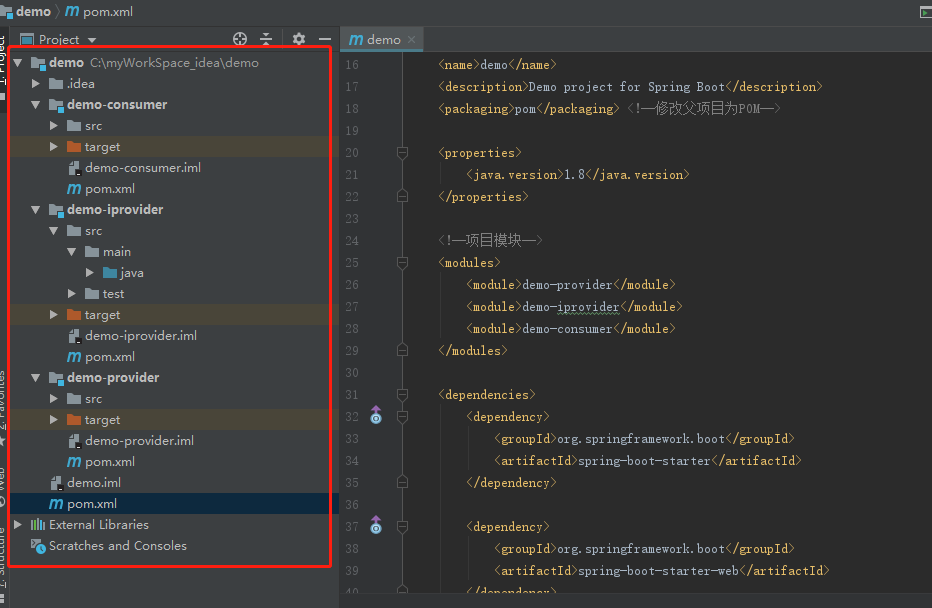This screenshot has height=608, width=932.
Task: Click the Collapse All icon in Project panel
Action: (266, 39)
